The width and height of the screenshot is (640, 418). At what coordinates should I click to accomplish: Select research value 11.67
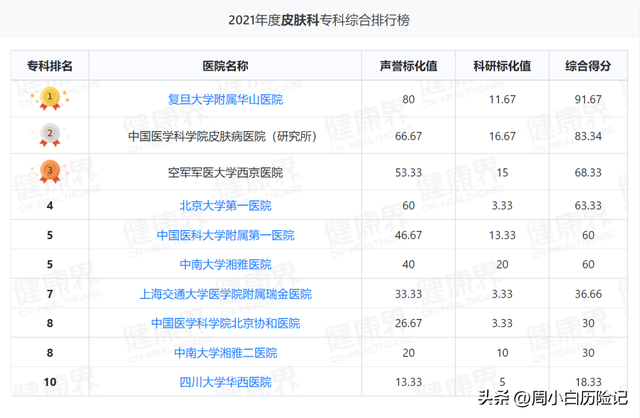coord(502,99)
